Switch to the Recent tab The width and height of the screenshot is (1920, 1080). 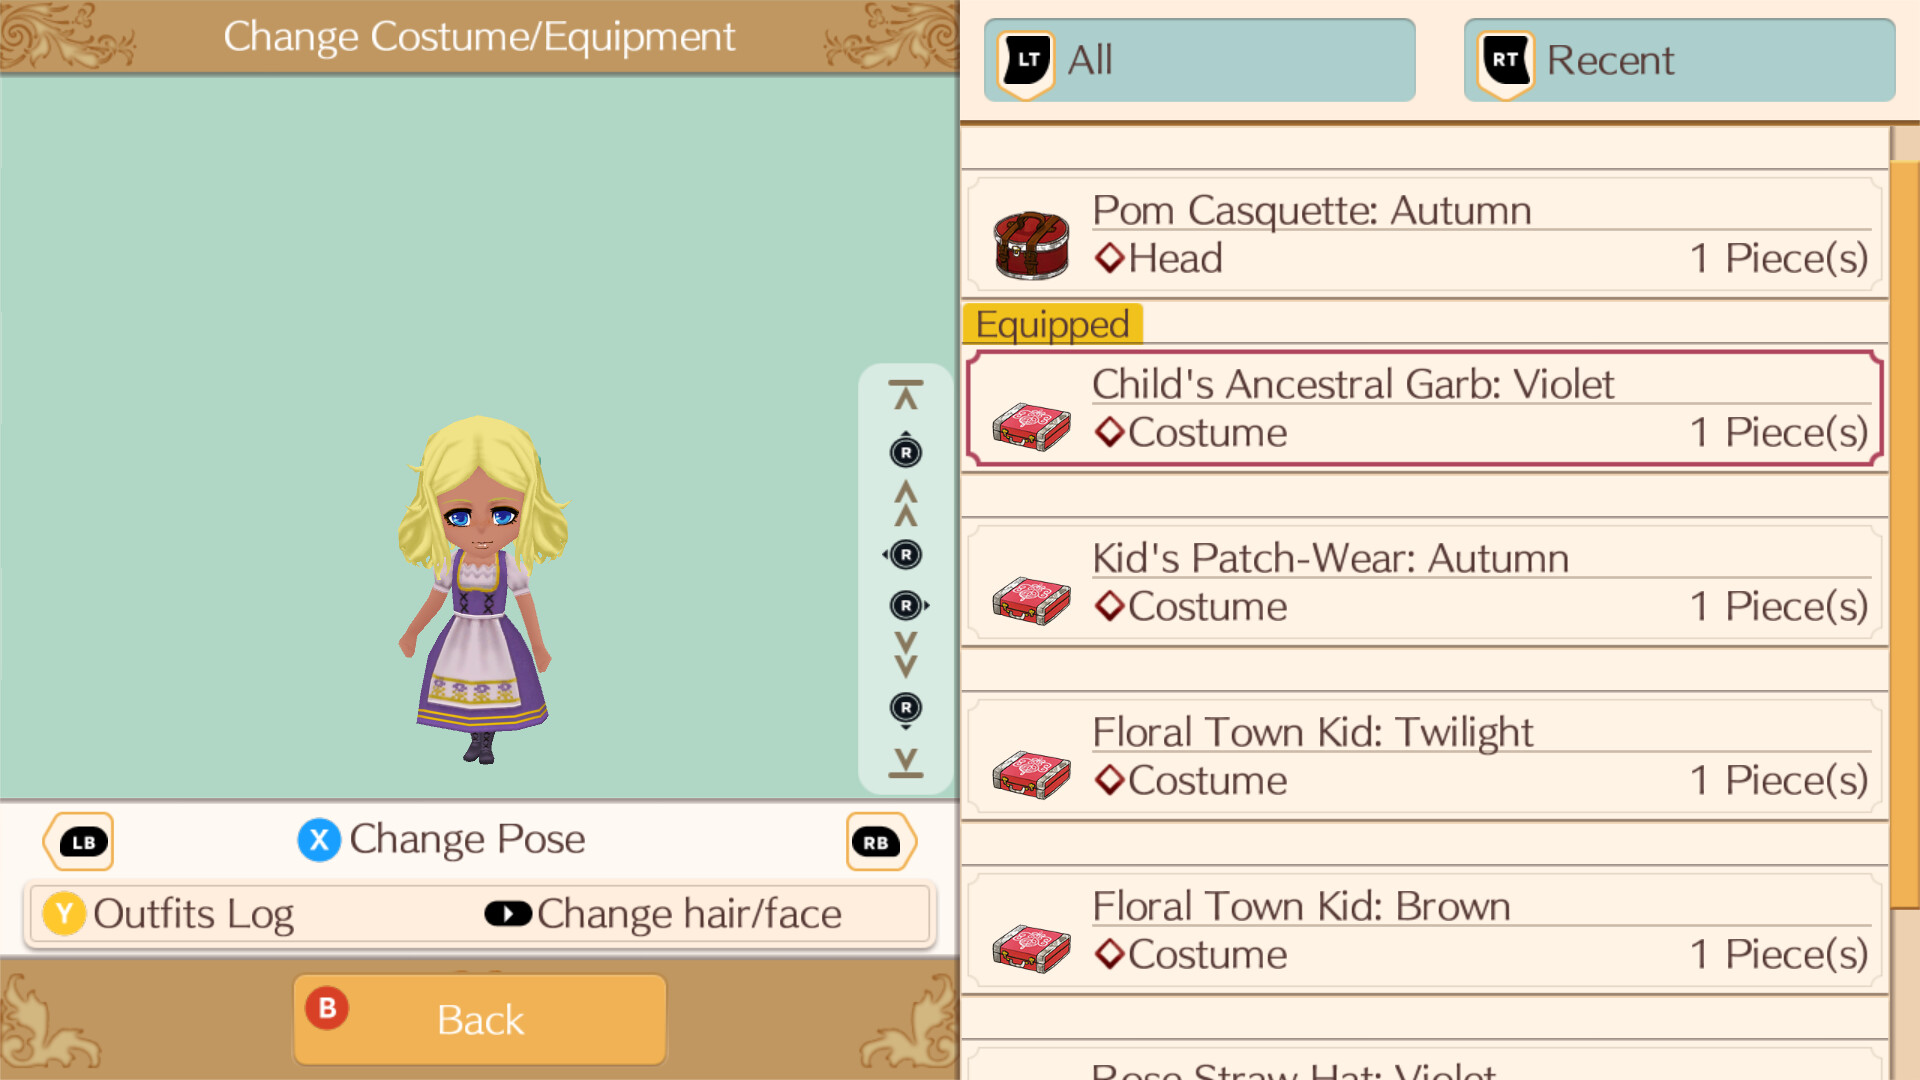click(x=1680, y=60)
